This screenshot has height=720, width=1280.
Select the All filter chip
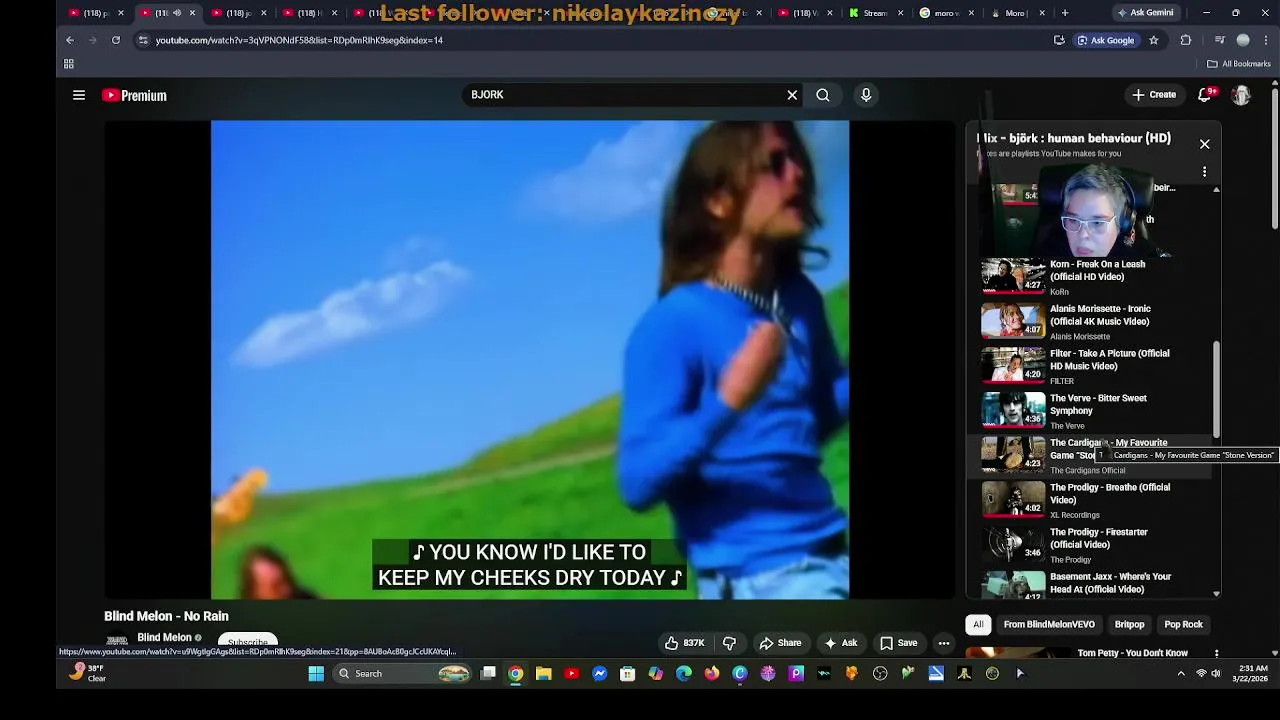point(978,624)
